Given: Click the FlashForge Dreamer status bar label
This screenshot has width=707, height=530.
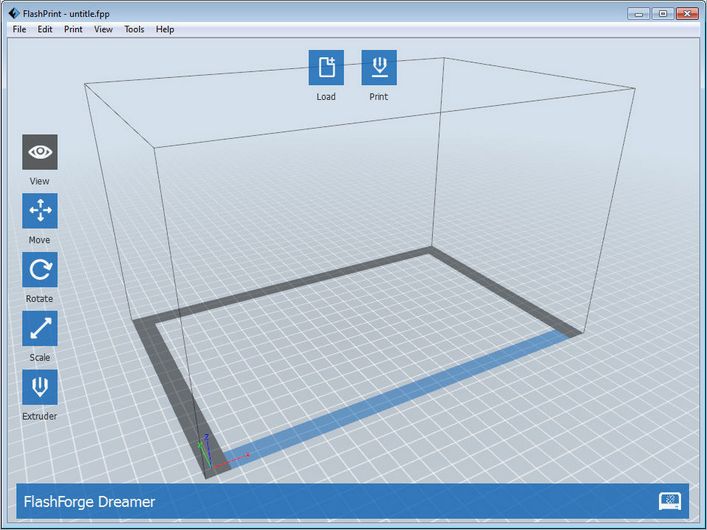Looking at the screenshot, I should [90, 502].
